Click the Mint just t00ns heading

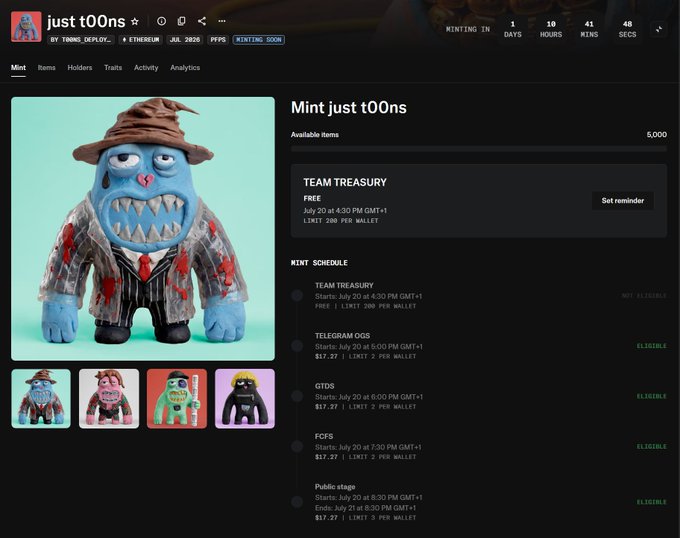pyautogui.click(x=349, y=108)
